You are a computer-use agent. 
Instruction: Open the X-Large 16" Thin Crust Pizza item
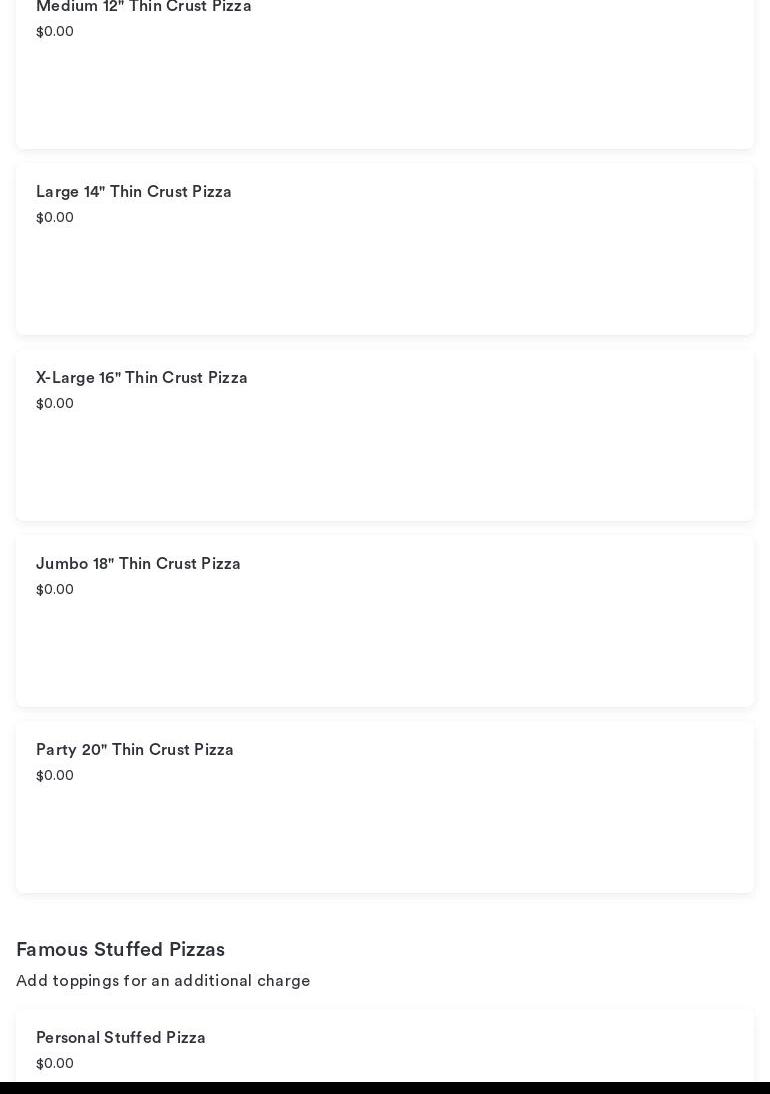tap(142, 378)
